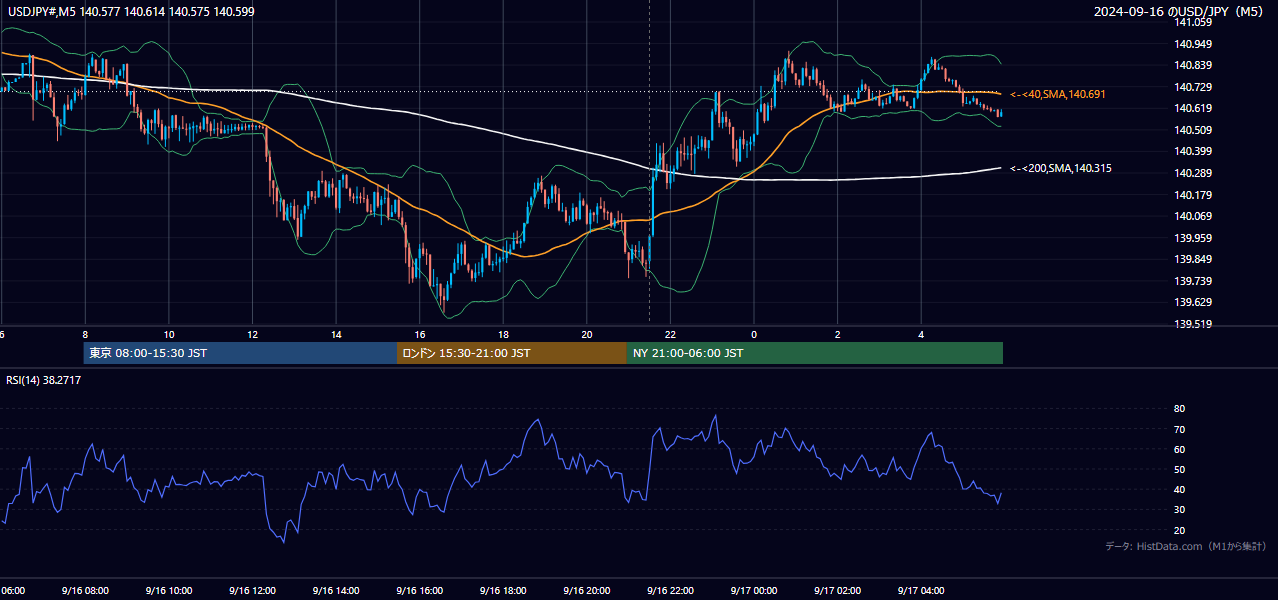The image size is (1278, 600).
Task: Click bottom time label 9/17 02:00
Action: 837,590
